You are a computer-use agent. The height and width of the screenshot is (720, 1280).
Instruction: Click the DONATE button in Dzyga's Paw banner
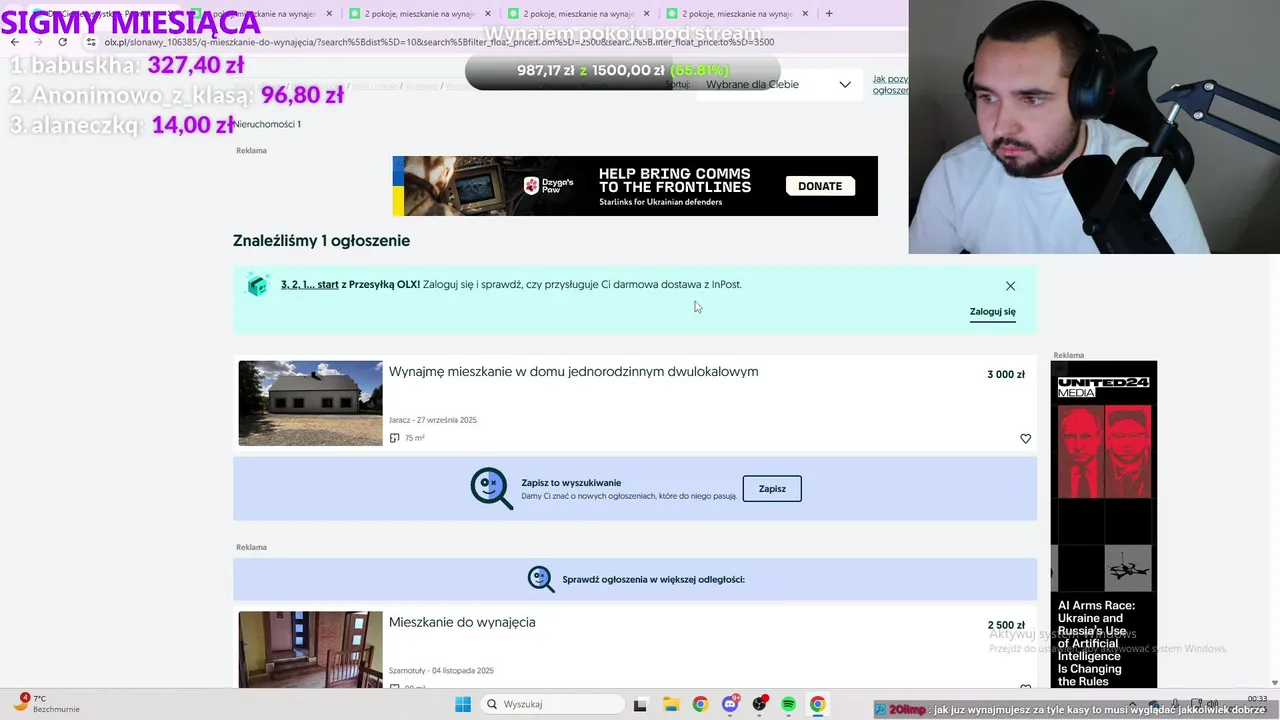click(x=820, y=186)
